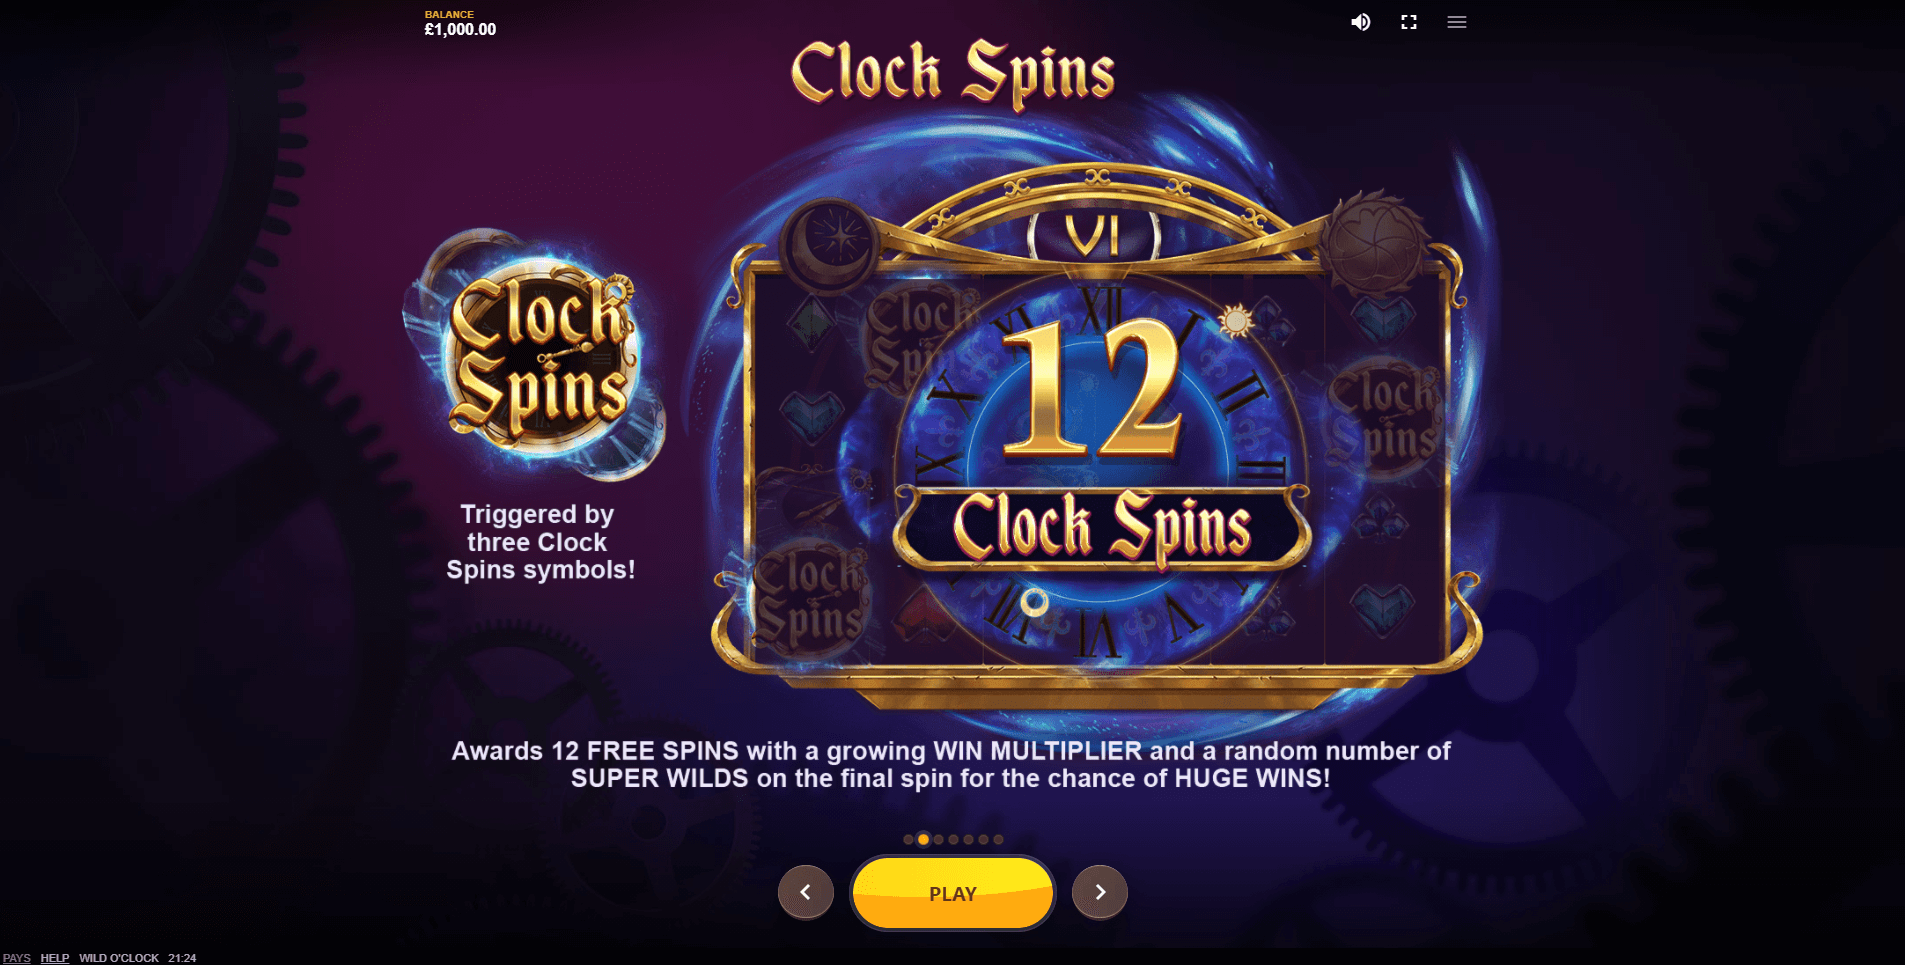Image resolution: width=1905 pixels, height=965 pixels.
Task: Select the first pagination dot
Action: click(x=908, y=840)
